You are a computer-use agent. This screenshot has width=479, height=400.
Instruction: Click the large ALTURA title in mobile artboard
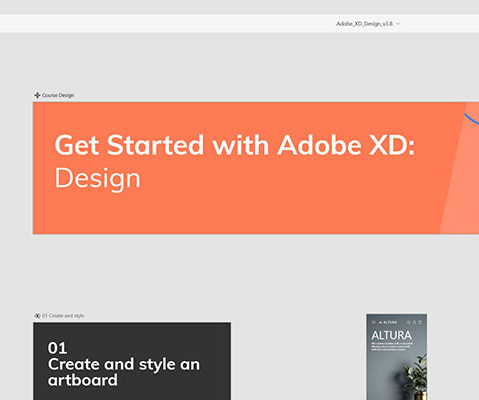[x=392, y=335]
